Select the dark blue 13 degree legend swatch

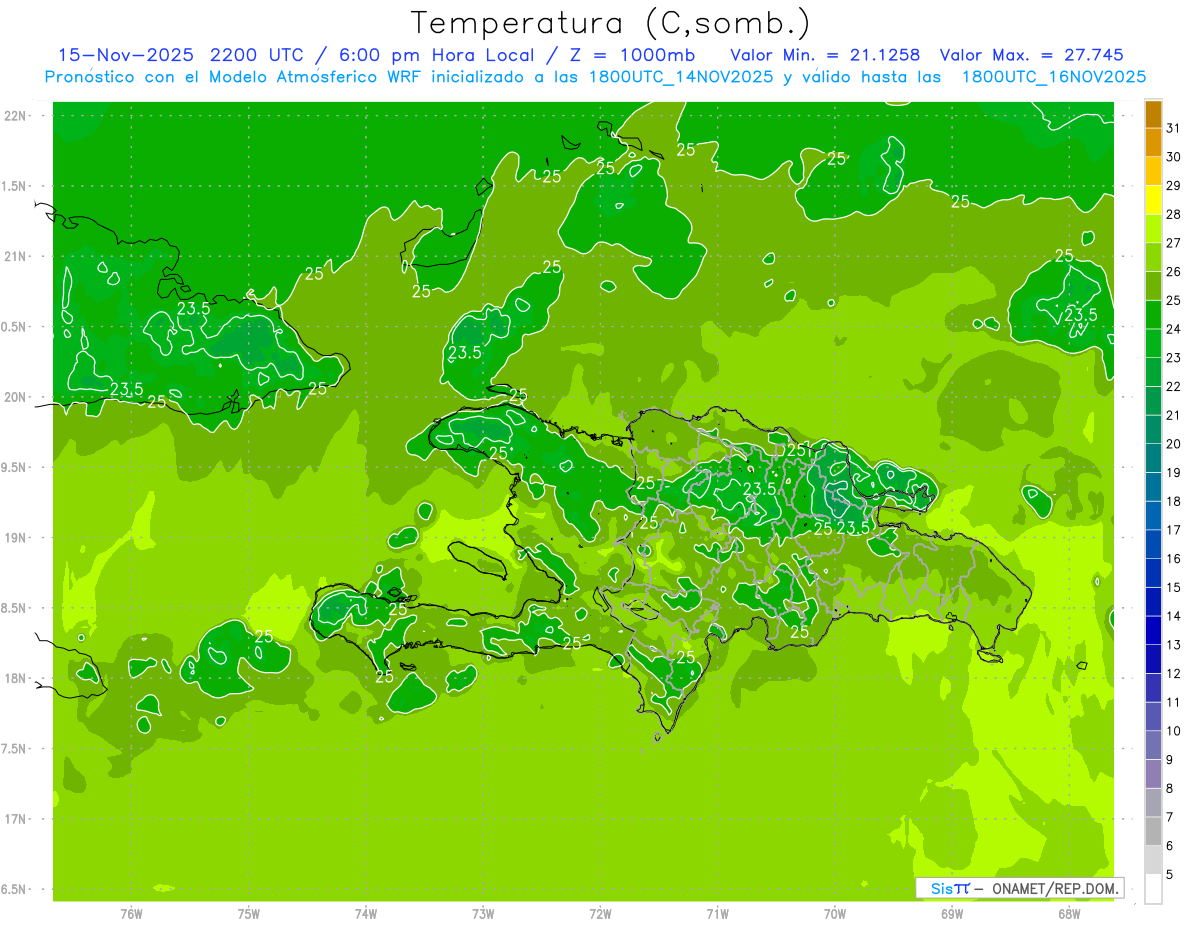(1153, 631)
